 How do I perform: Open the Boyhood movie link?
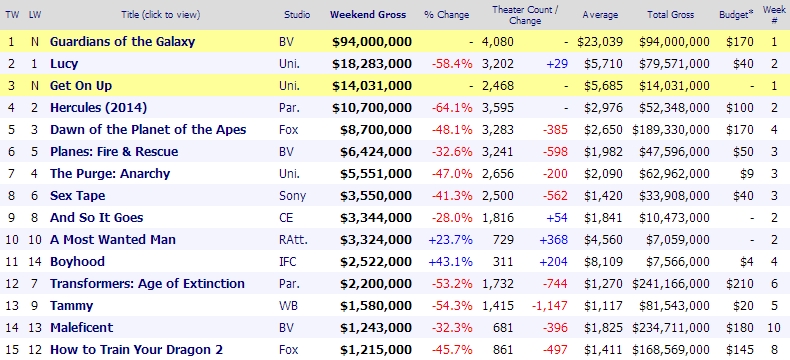click(x=78, y=262)
